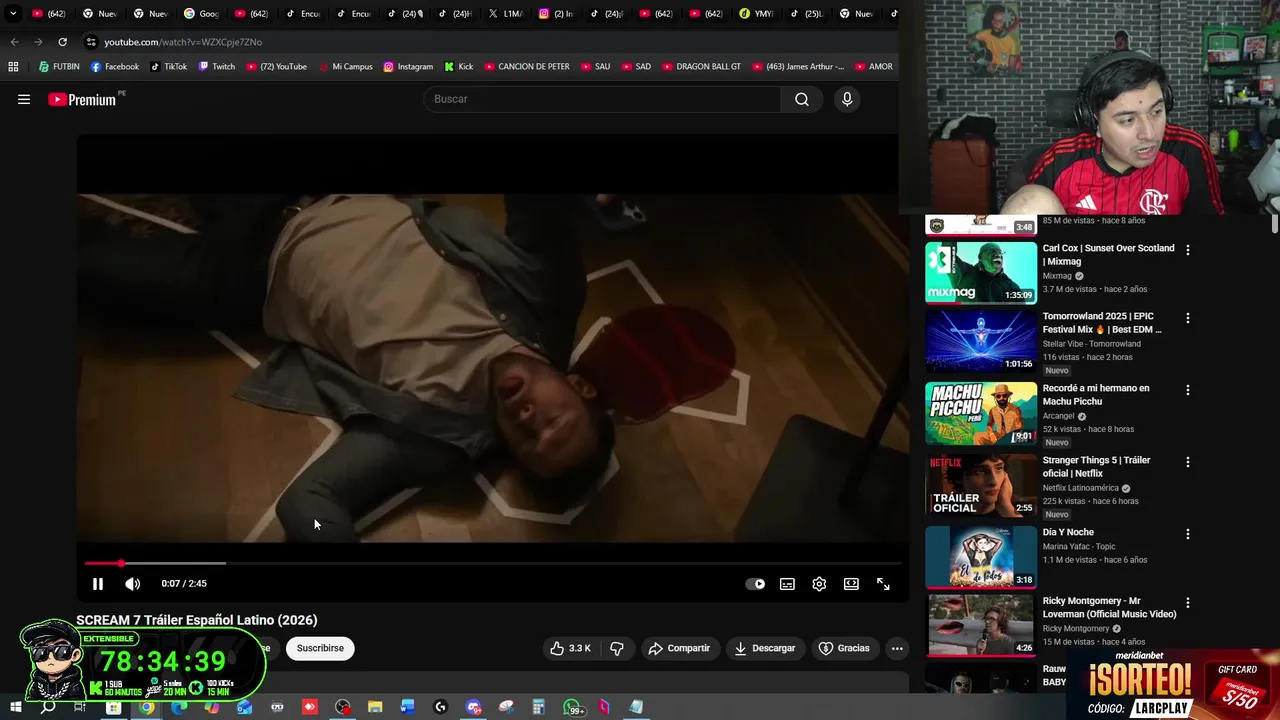This screenshot has height=720, width=1280.
Task: Open the Chrome apps grid shortcut
Action: tap(13, 67)
